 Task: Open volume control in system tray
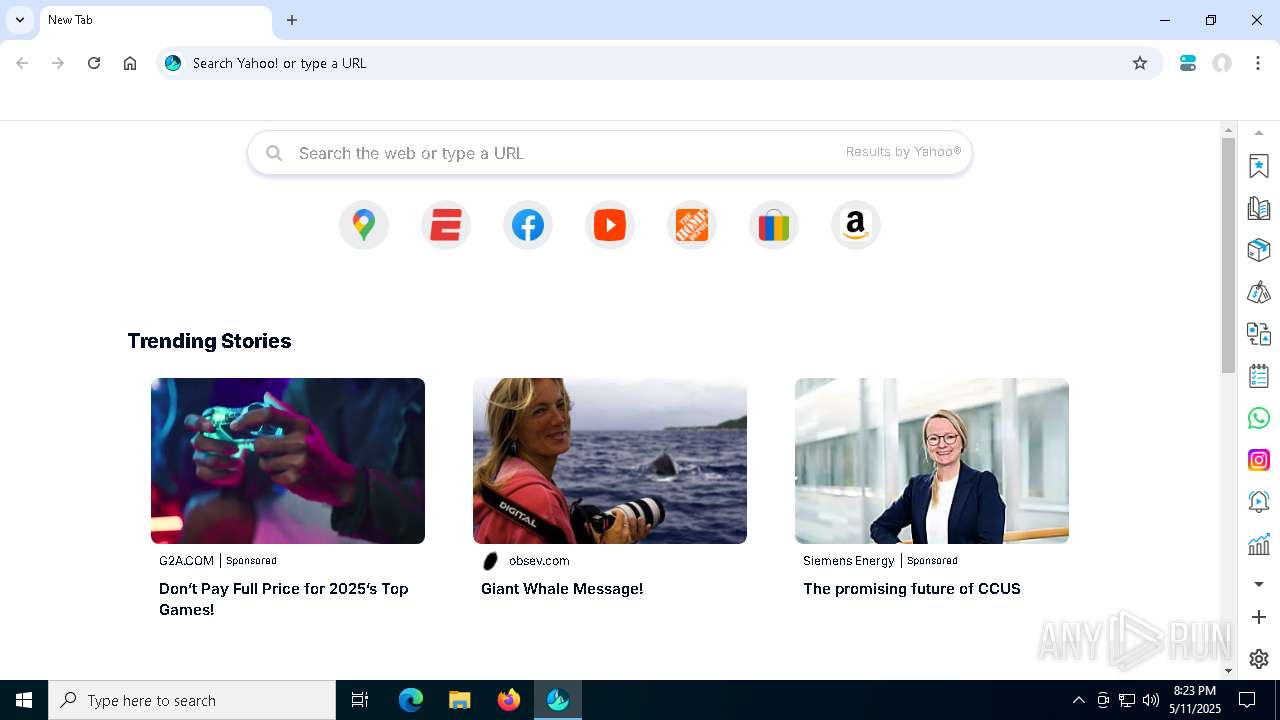(x=1151, y=700)
